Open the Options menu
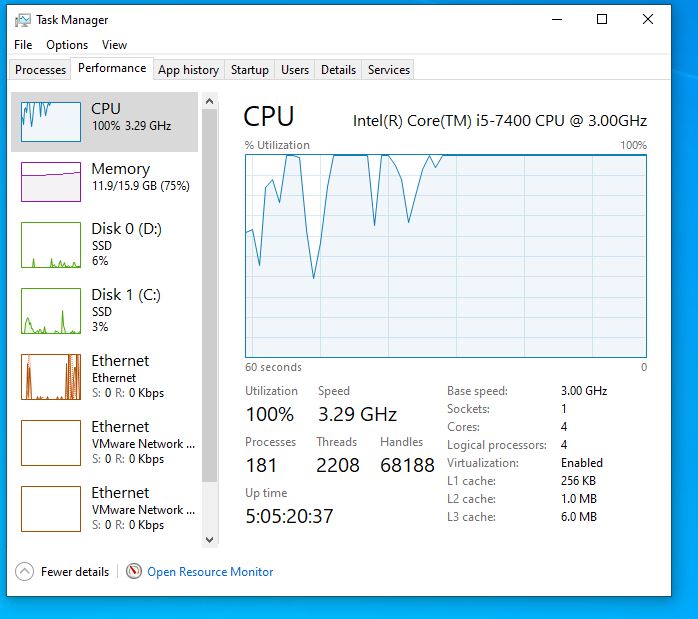698x619 pixels. [67, 45]
